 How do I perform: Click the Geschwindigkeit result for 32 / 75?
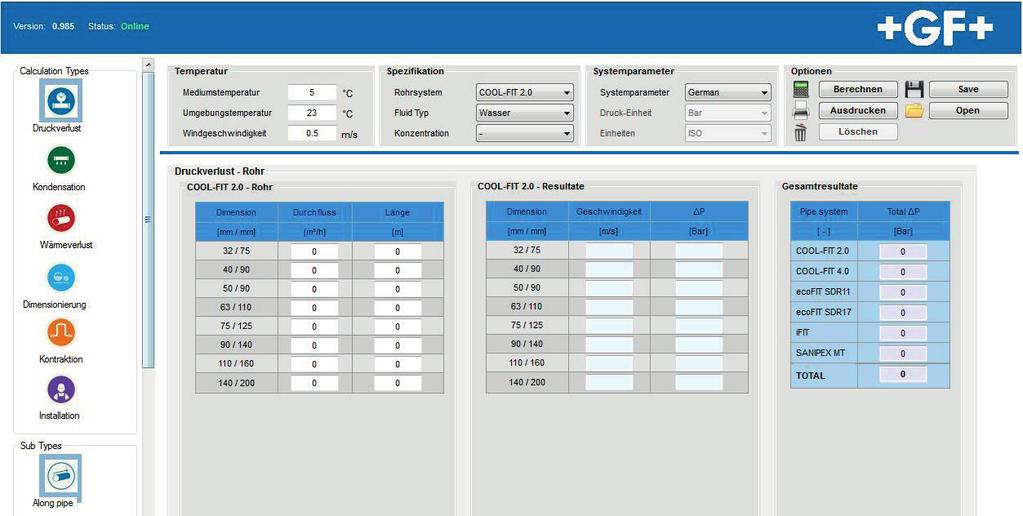click(609, 250)
